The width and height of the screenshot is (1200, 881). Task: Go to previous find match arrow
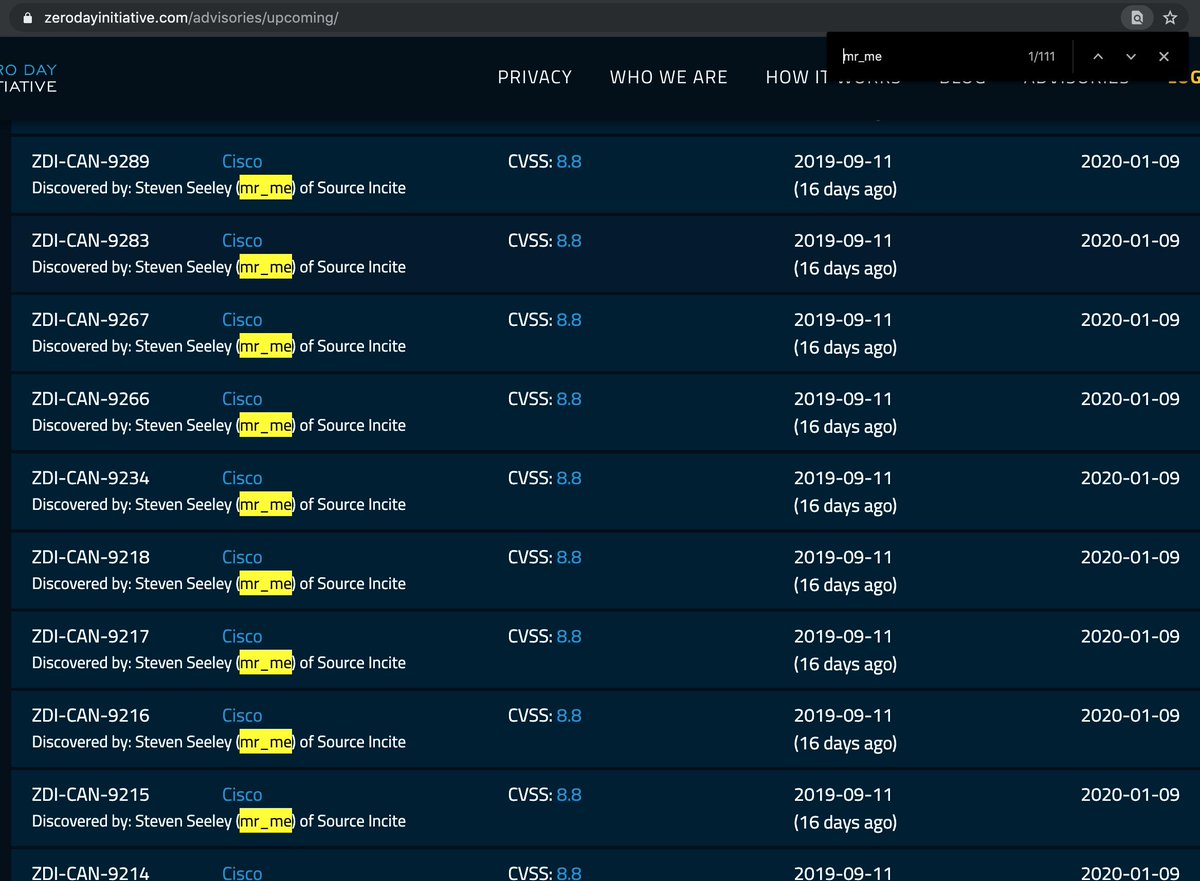tap(1098, 57)
